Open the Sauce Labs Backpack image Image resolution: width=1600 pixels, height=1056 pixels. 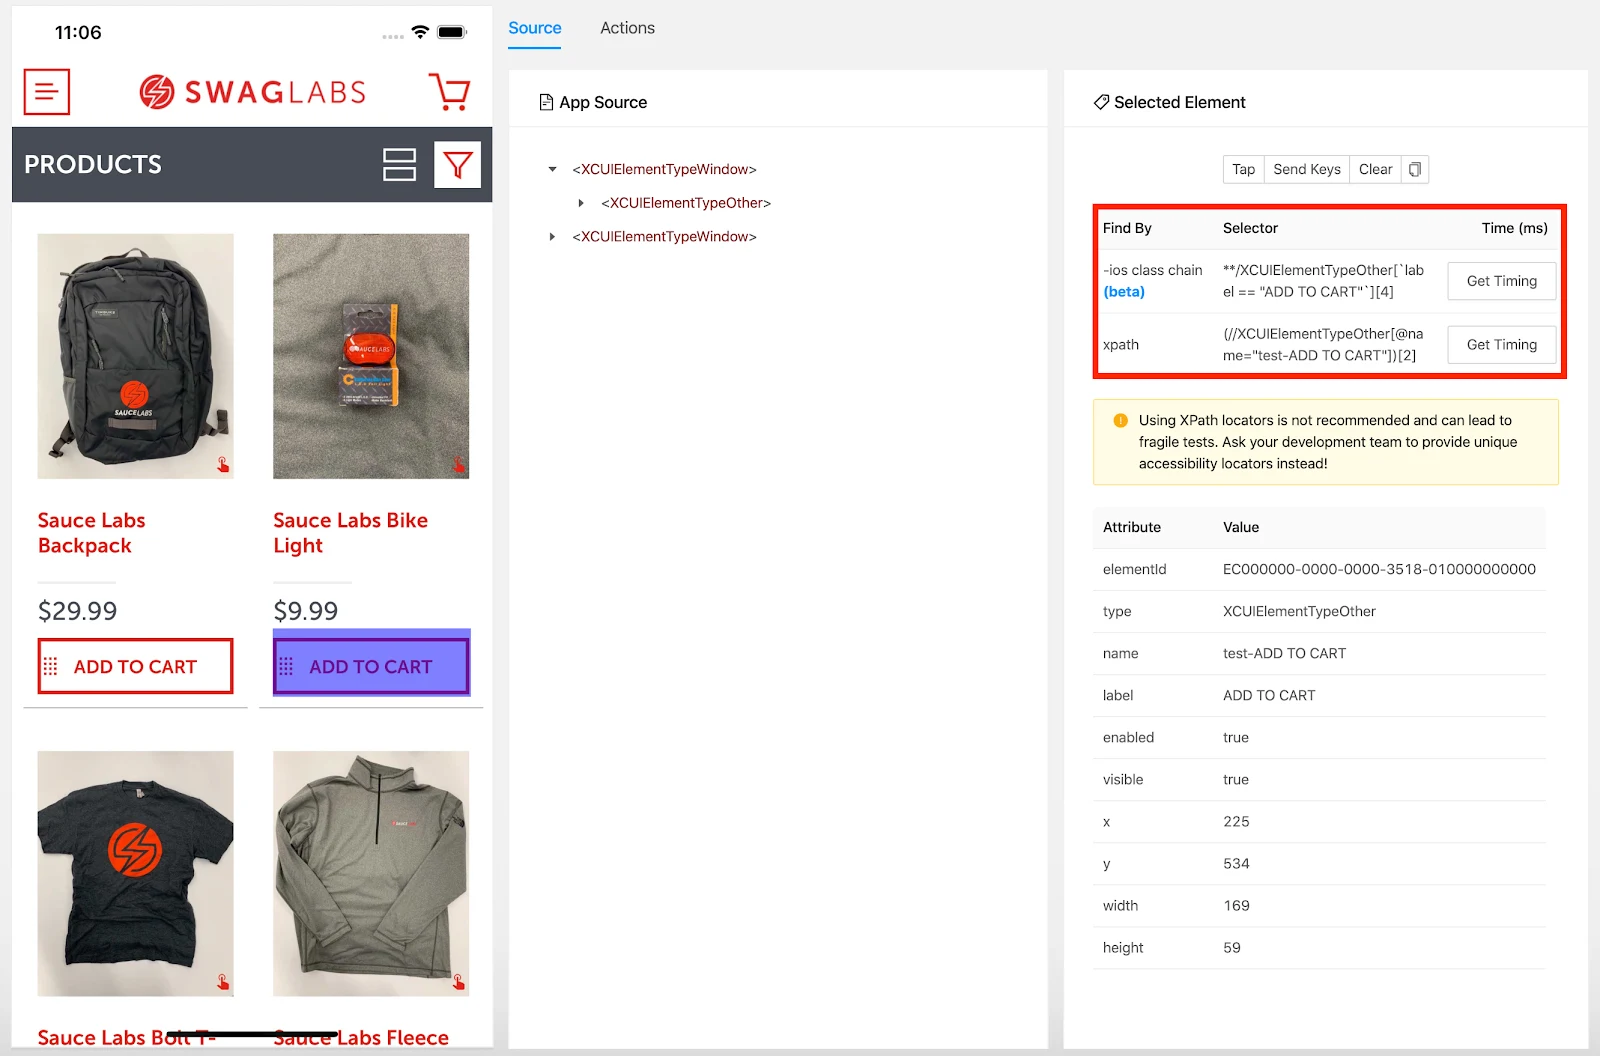pyautogui.click(x=135, y=356)
